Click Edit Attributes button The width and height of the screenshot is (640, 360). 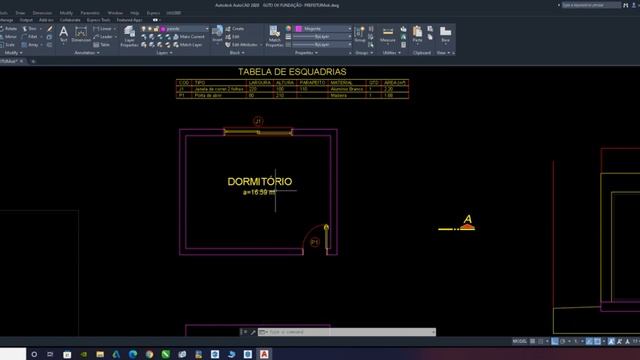(242, 45)
